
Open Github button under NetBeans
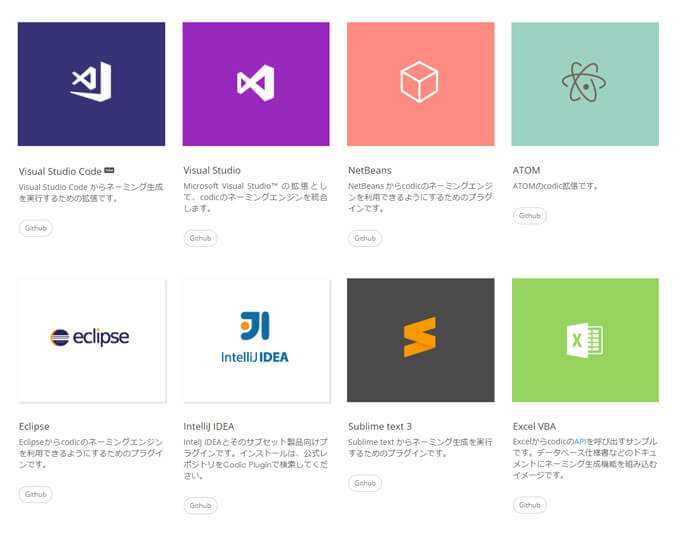click(x=365, y=238)
